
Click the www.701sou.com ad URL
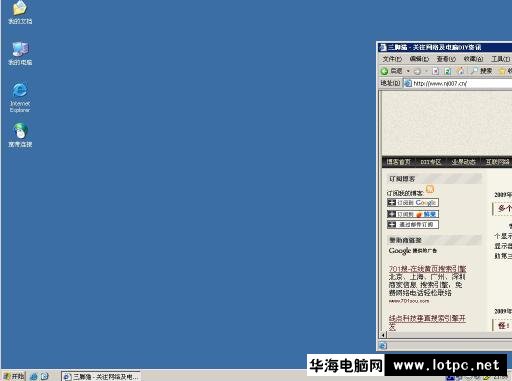point(409,301)
